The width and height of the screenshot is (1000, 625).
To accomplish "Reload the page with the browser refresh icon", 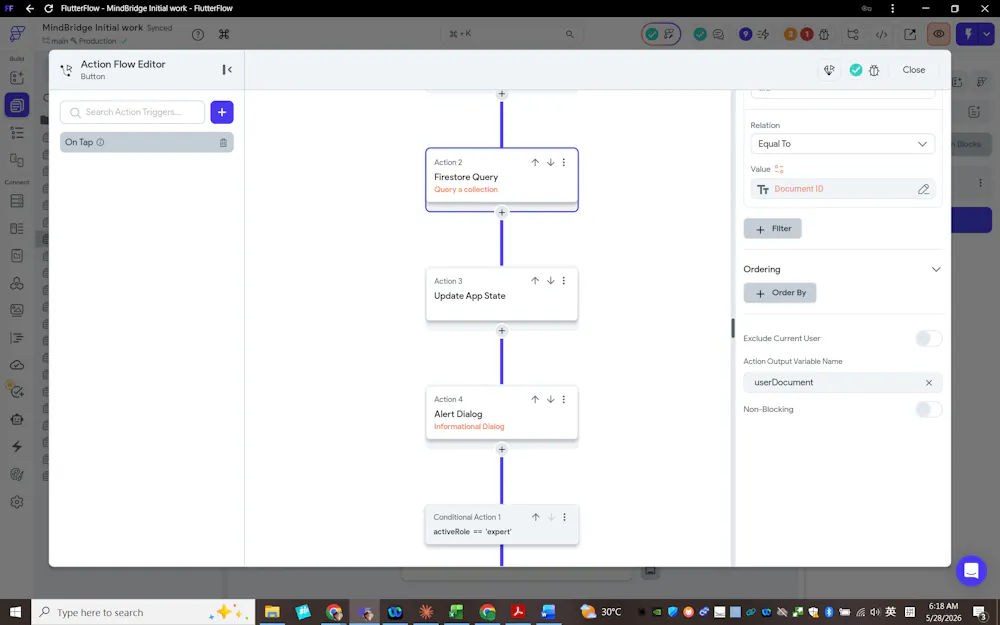I will 48,8.
